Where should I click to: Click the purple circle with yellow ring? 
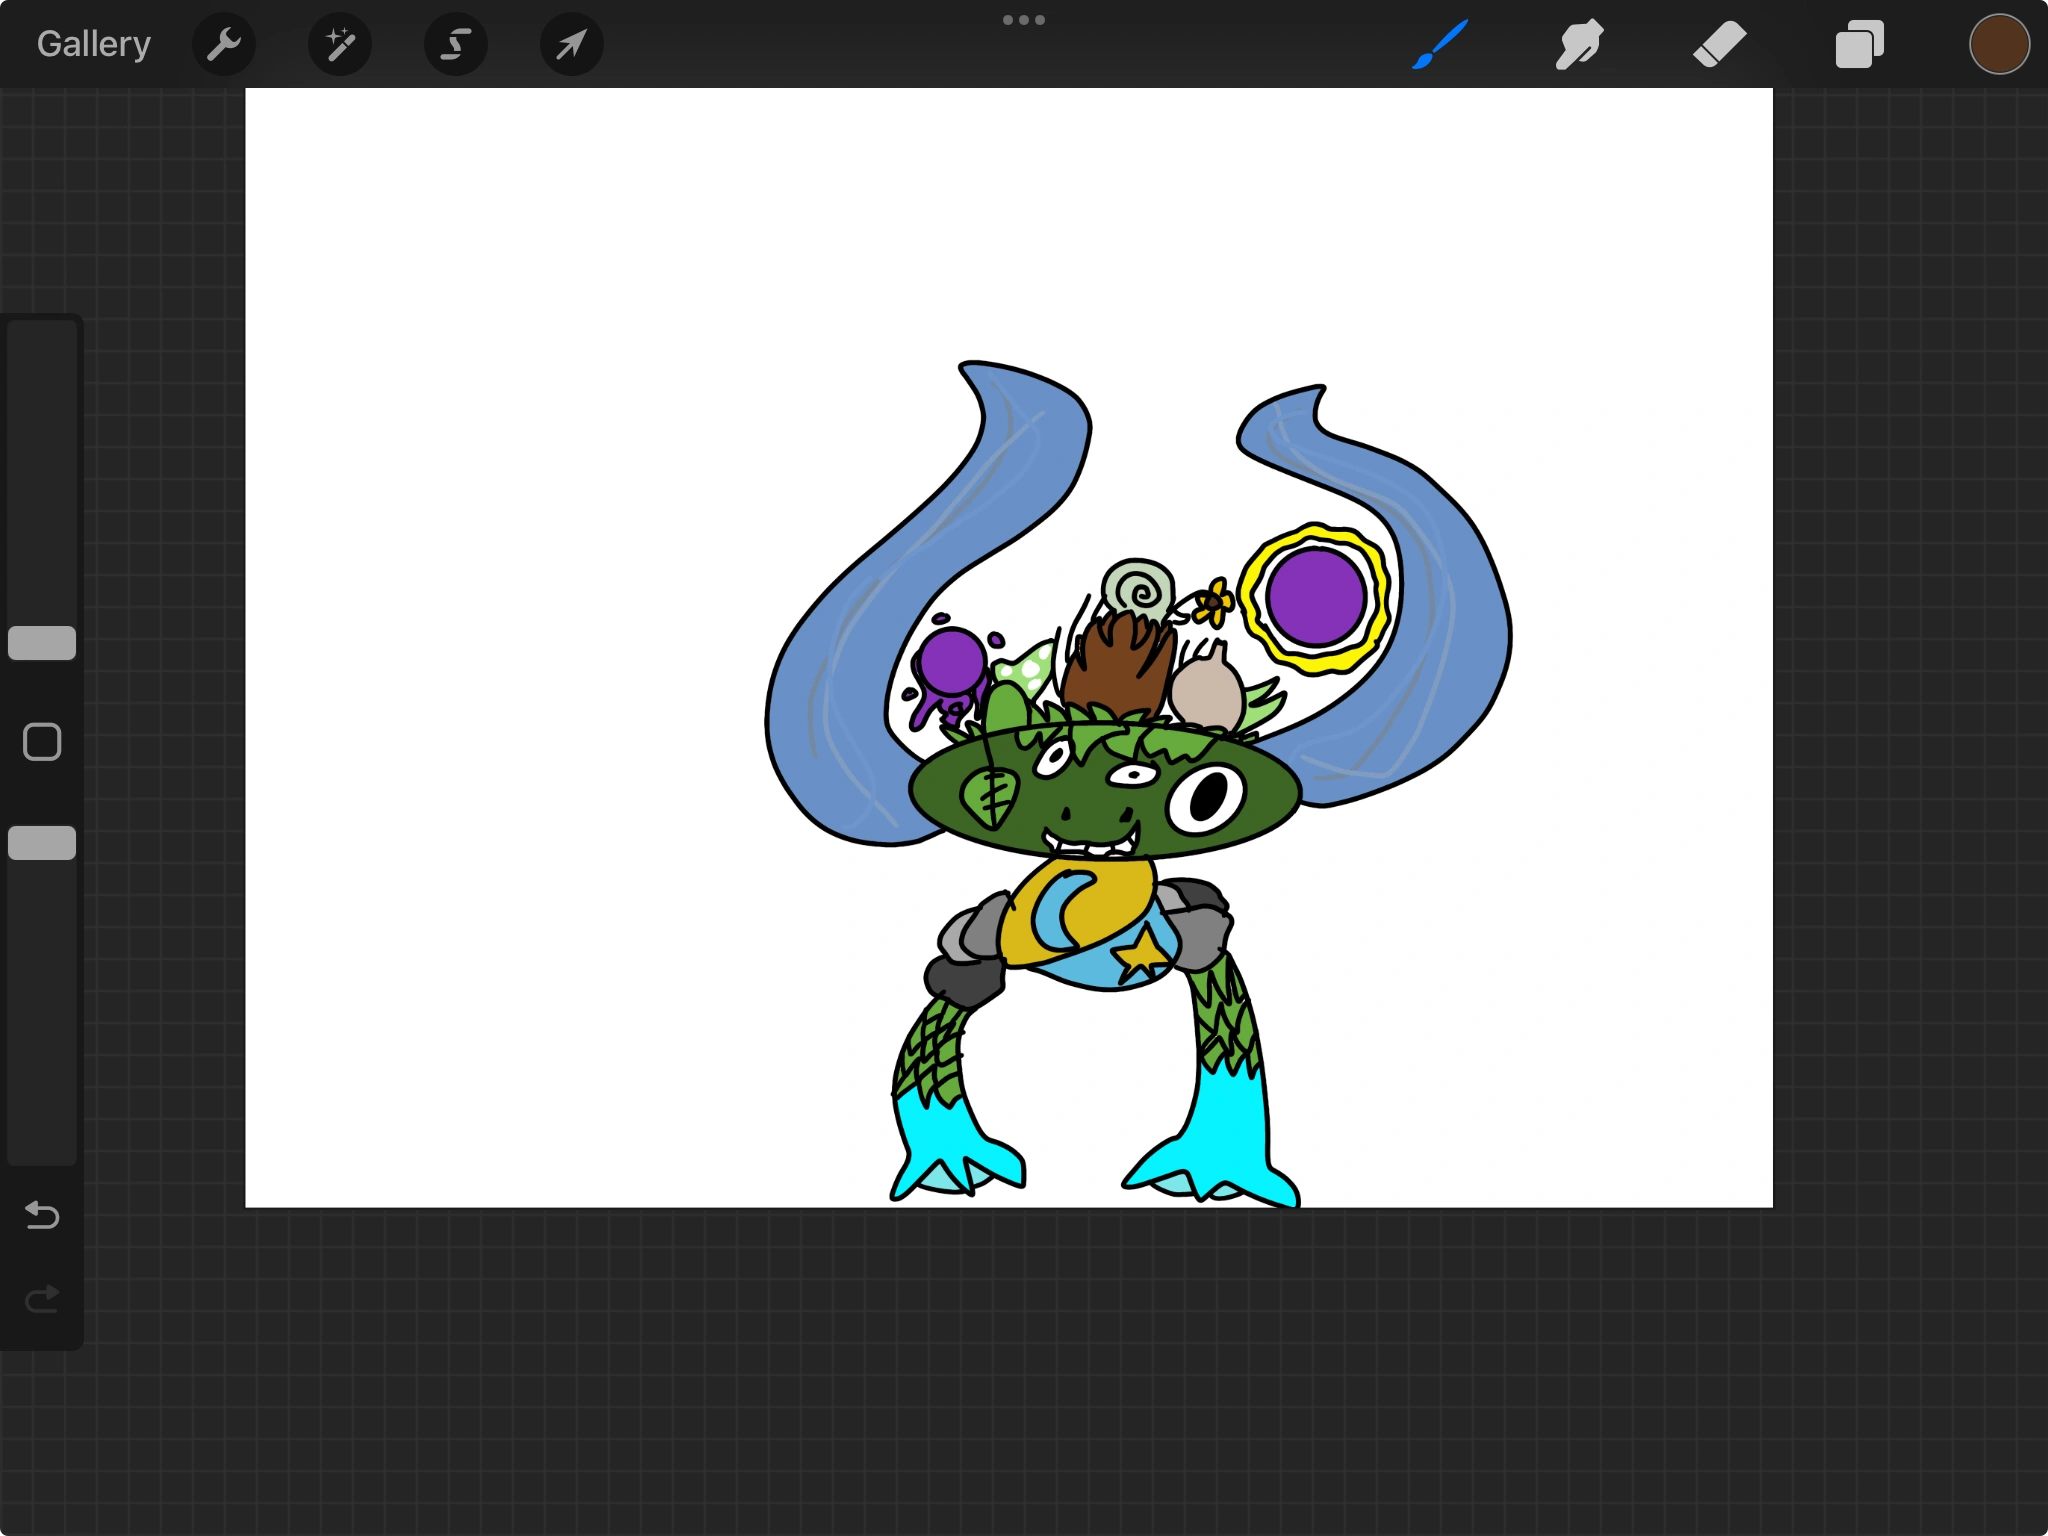[1316, 597]
